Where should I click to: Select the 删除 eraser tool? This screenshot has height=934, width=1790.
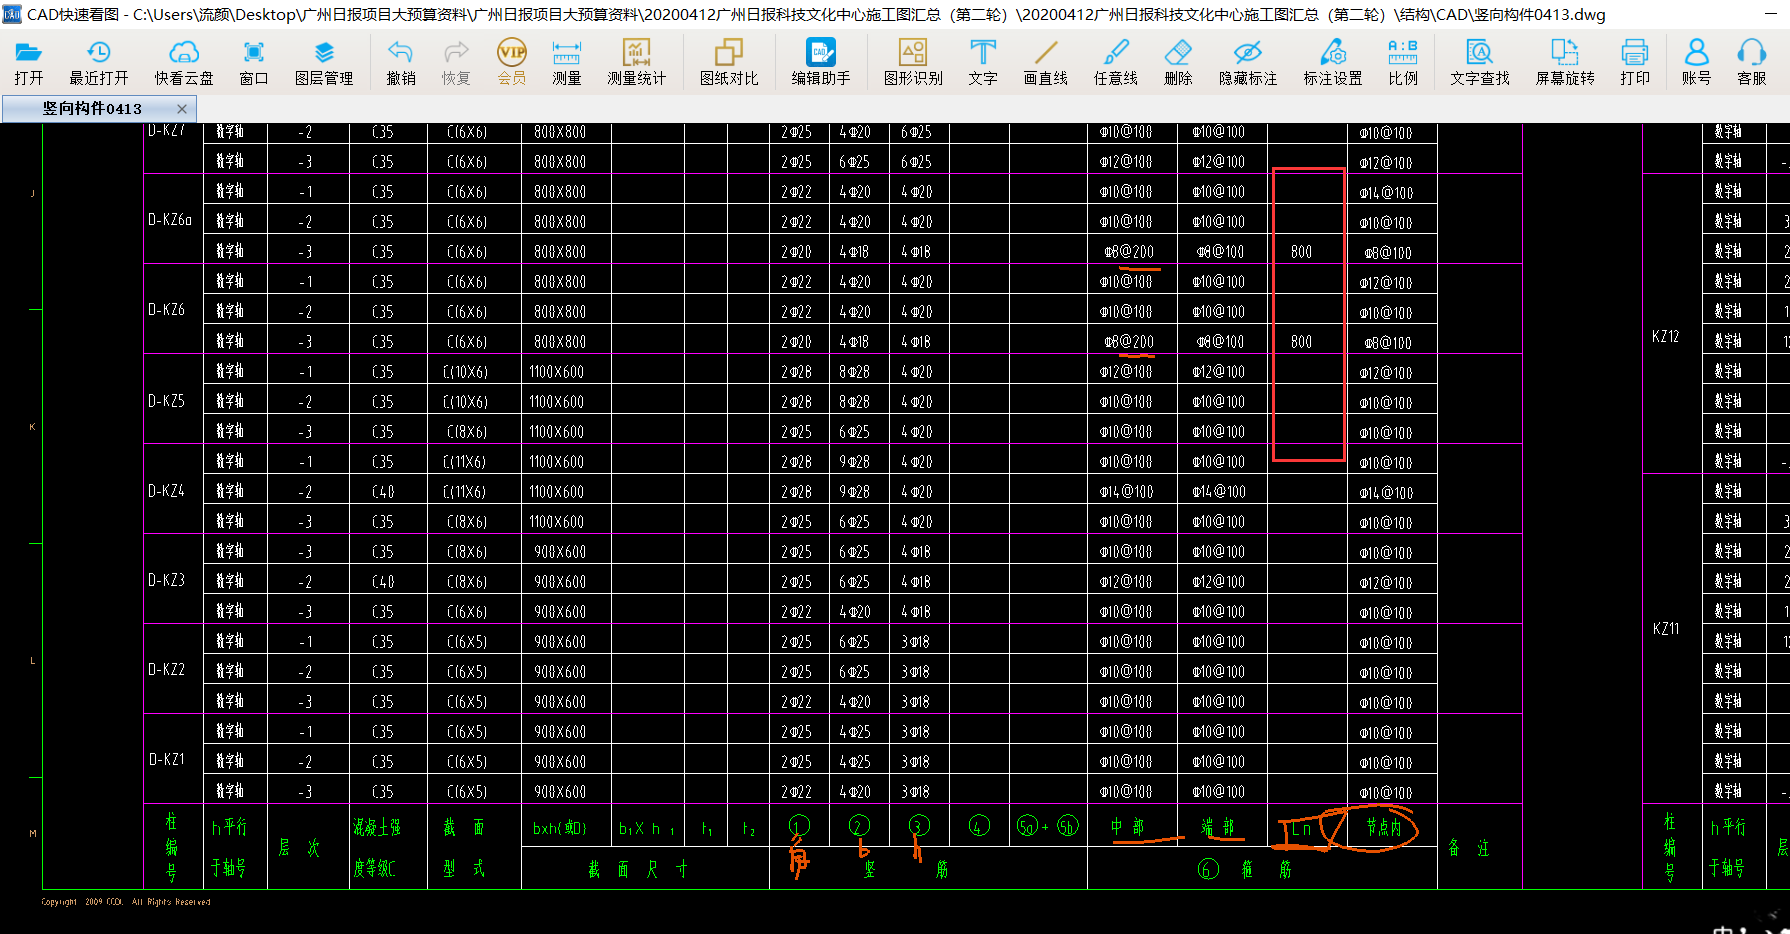[1179, 62]
